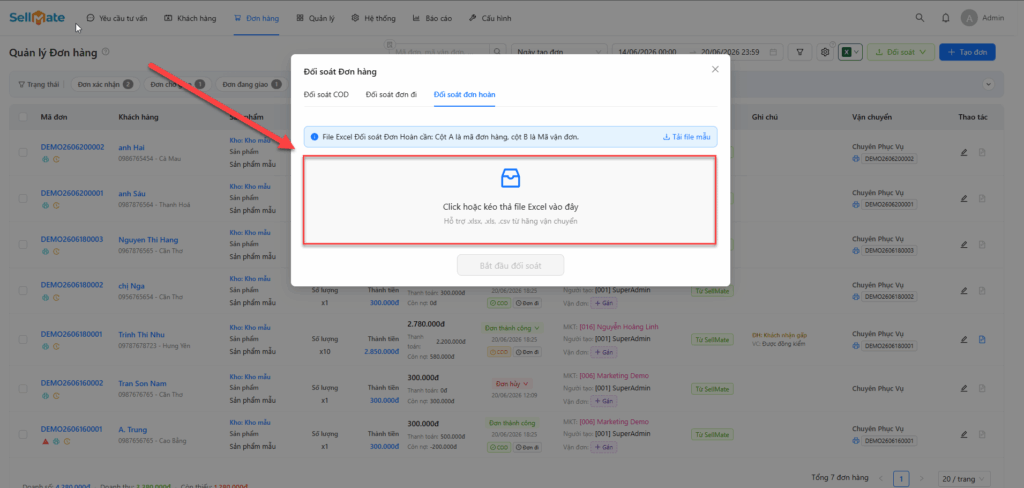Click the inbox upload icon in dialog
This screenshot has width=1024, height=488.
pyautogui.click(x=510, y=178)
